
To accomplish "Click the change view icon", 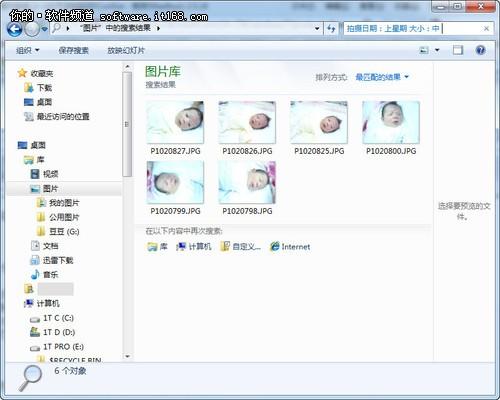I will pyautogui.click(x=424, y=50).
